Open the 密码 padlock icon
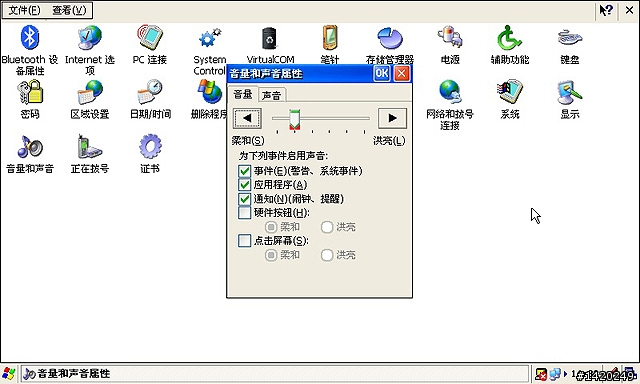This screenshot has width=640, height=384. pyautogui.click(x=30, y=92)
